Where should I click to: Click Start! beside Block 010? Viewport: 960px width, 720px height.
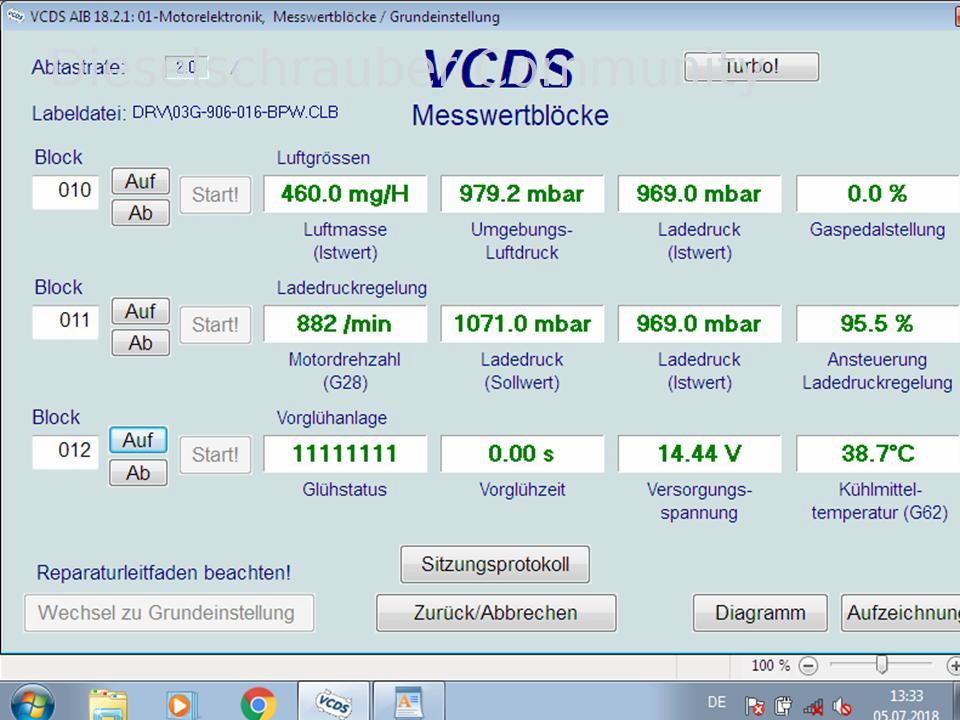tap(216, 195)
